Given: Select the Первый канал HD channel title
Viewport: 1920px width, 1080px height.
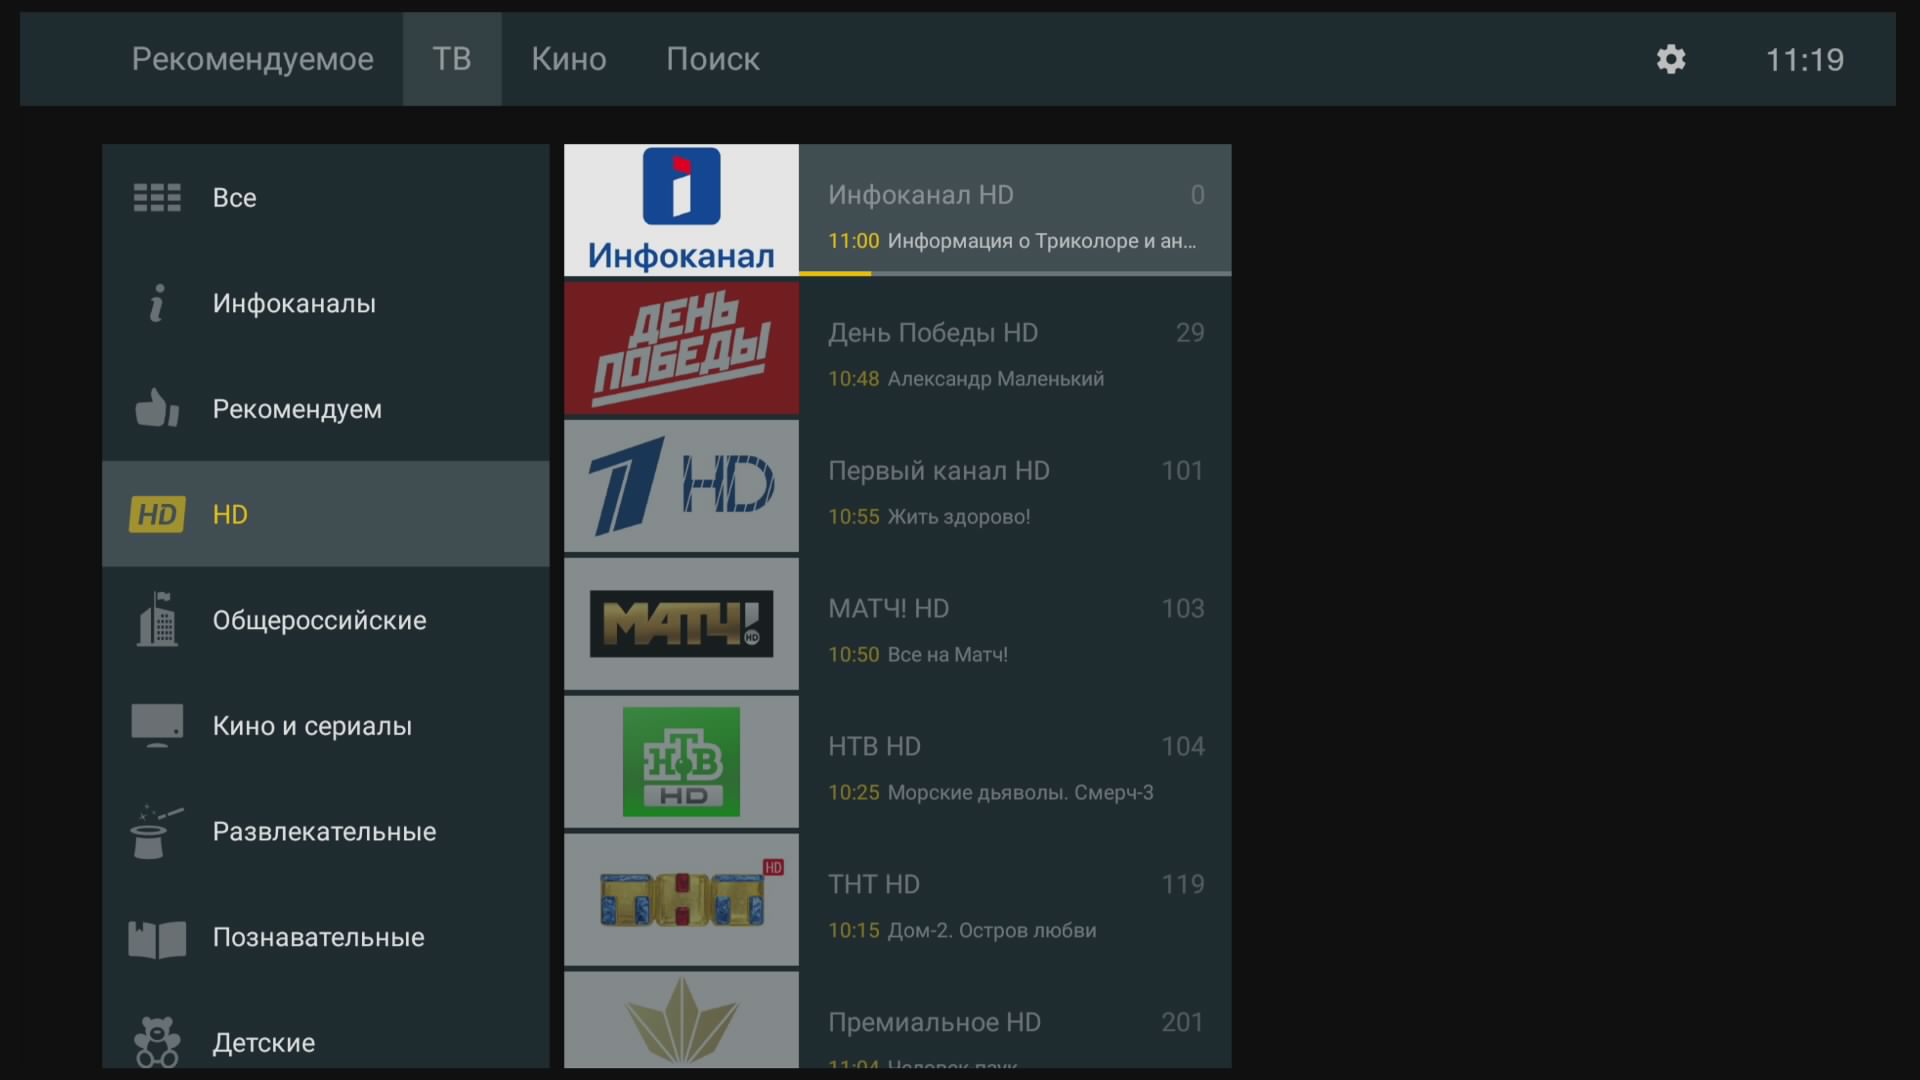Looking at the screenshot, I should click(x=938, y=471).
